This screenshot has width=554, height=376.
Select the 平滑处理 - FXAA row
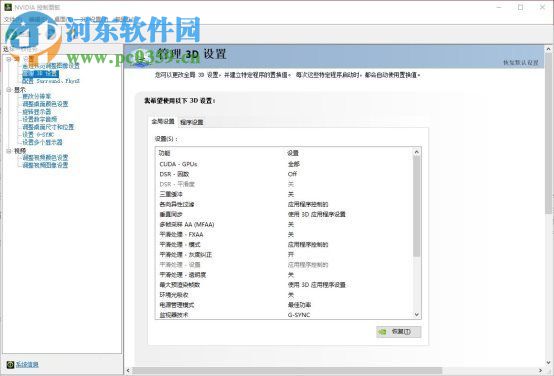(x=284, y=234)
